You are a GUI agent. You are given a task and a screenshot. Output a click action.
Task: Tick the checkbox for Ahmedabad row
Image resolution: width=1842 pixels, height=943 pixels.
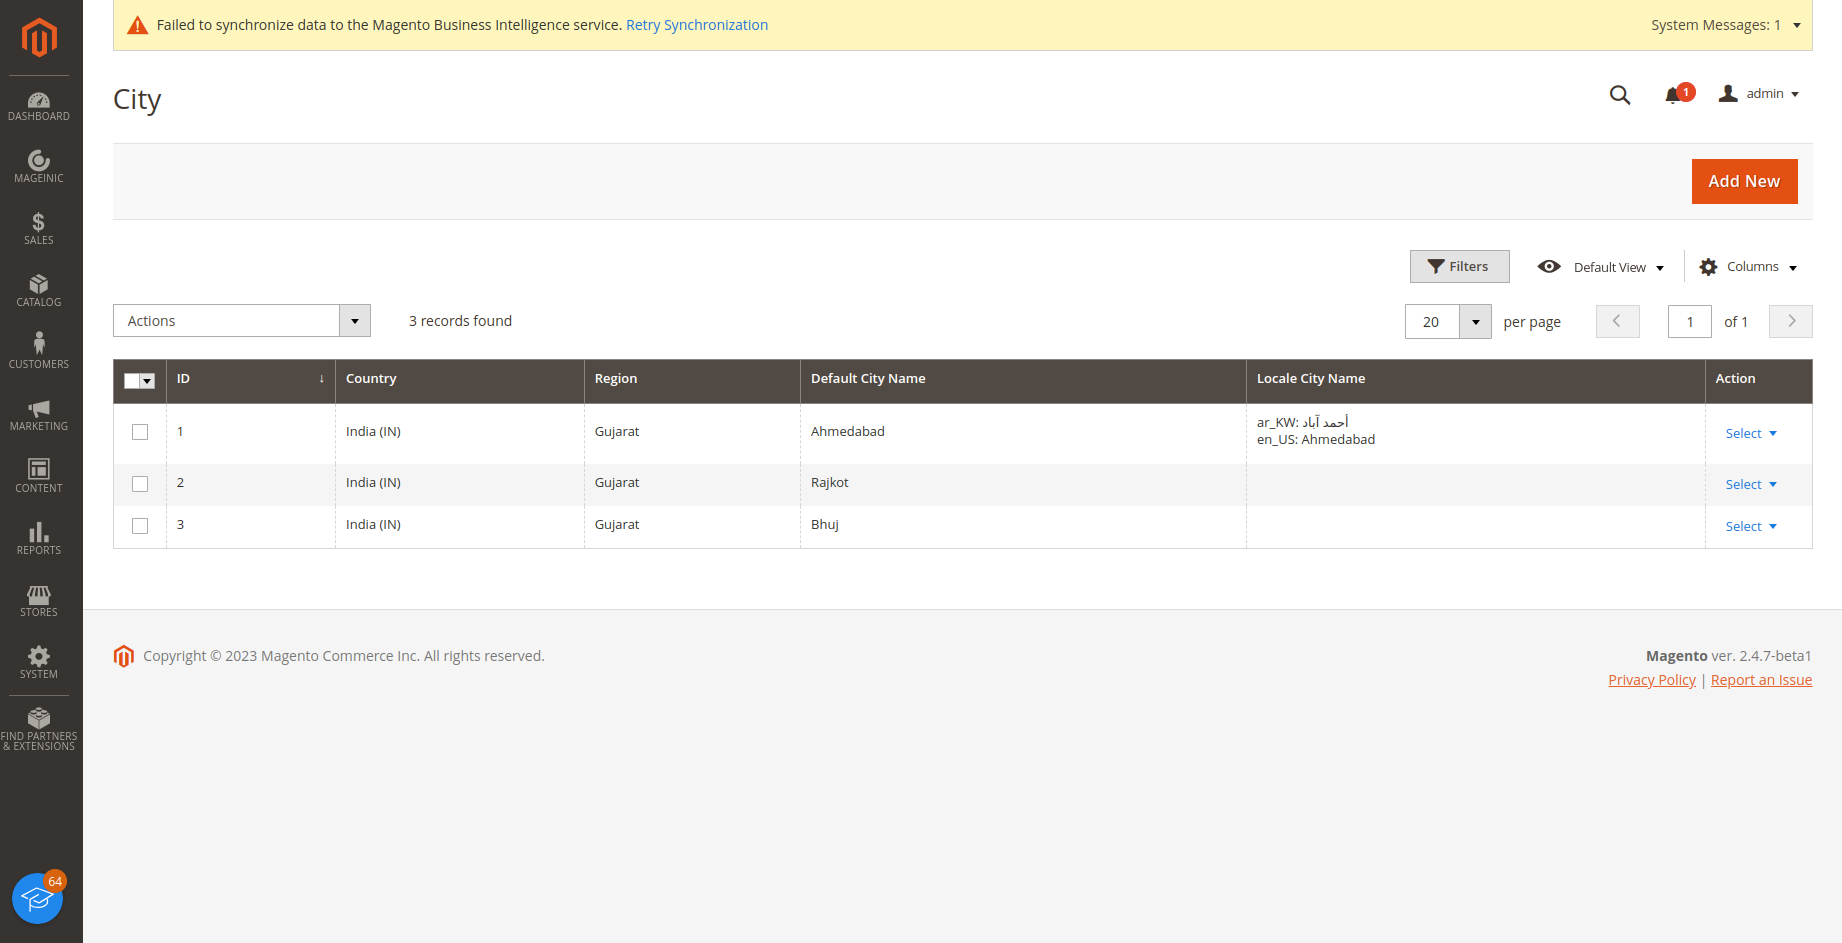[140, 432]
